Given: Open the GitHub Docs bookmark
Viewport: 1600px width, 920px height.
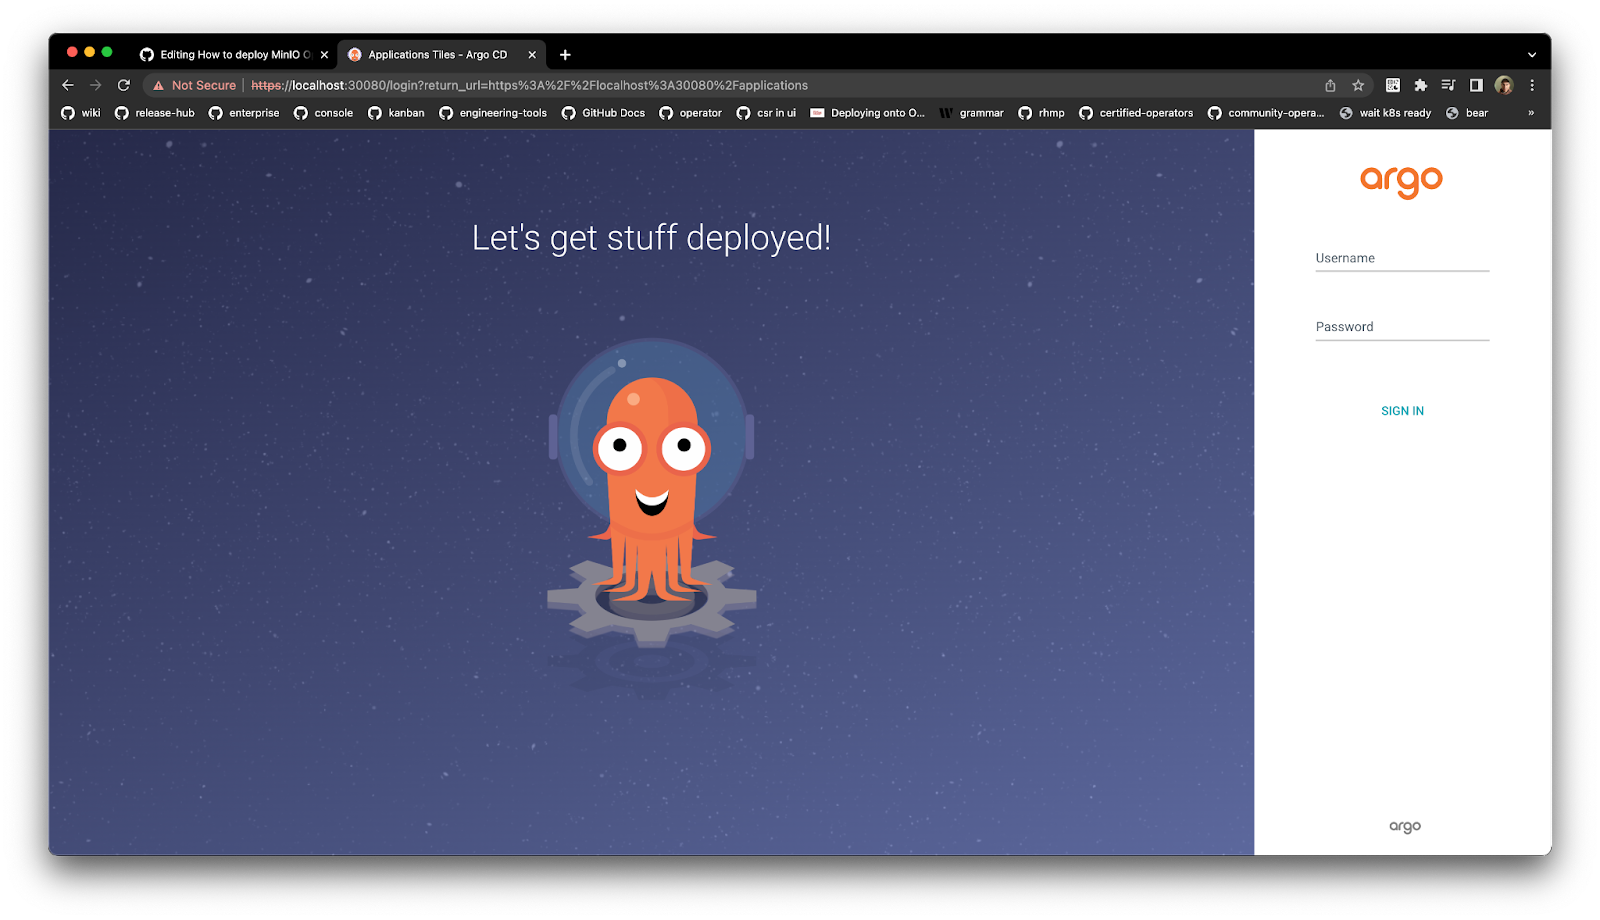Looking at the screenshot, I should (604, 113).
